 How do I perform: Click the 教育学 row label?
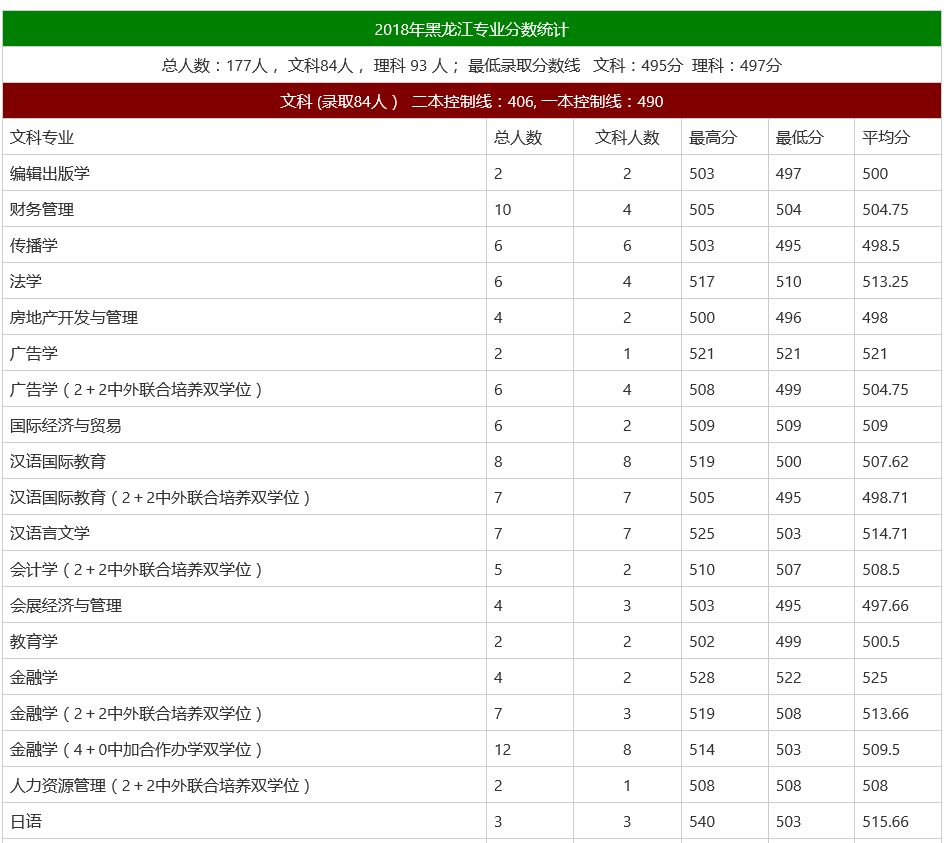pos(34,641)
